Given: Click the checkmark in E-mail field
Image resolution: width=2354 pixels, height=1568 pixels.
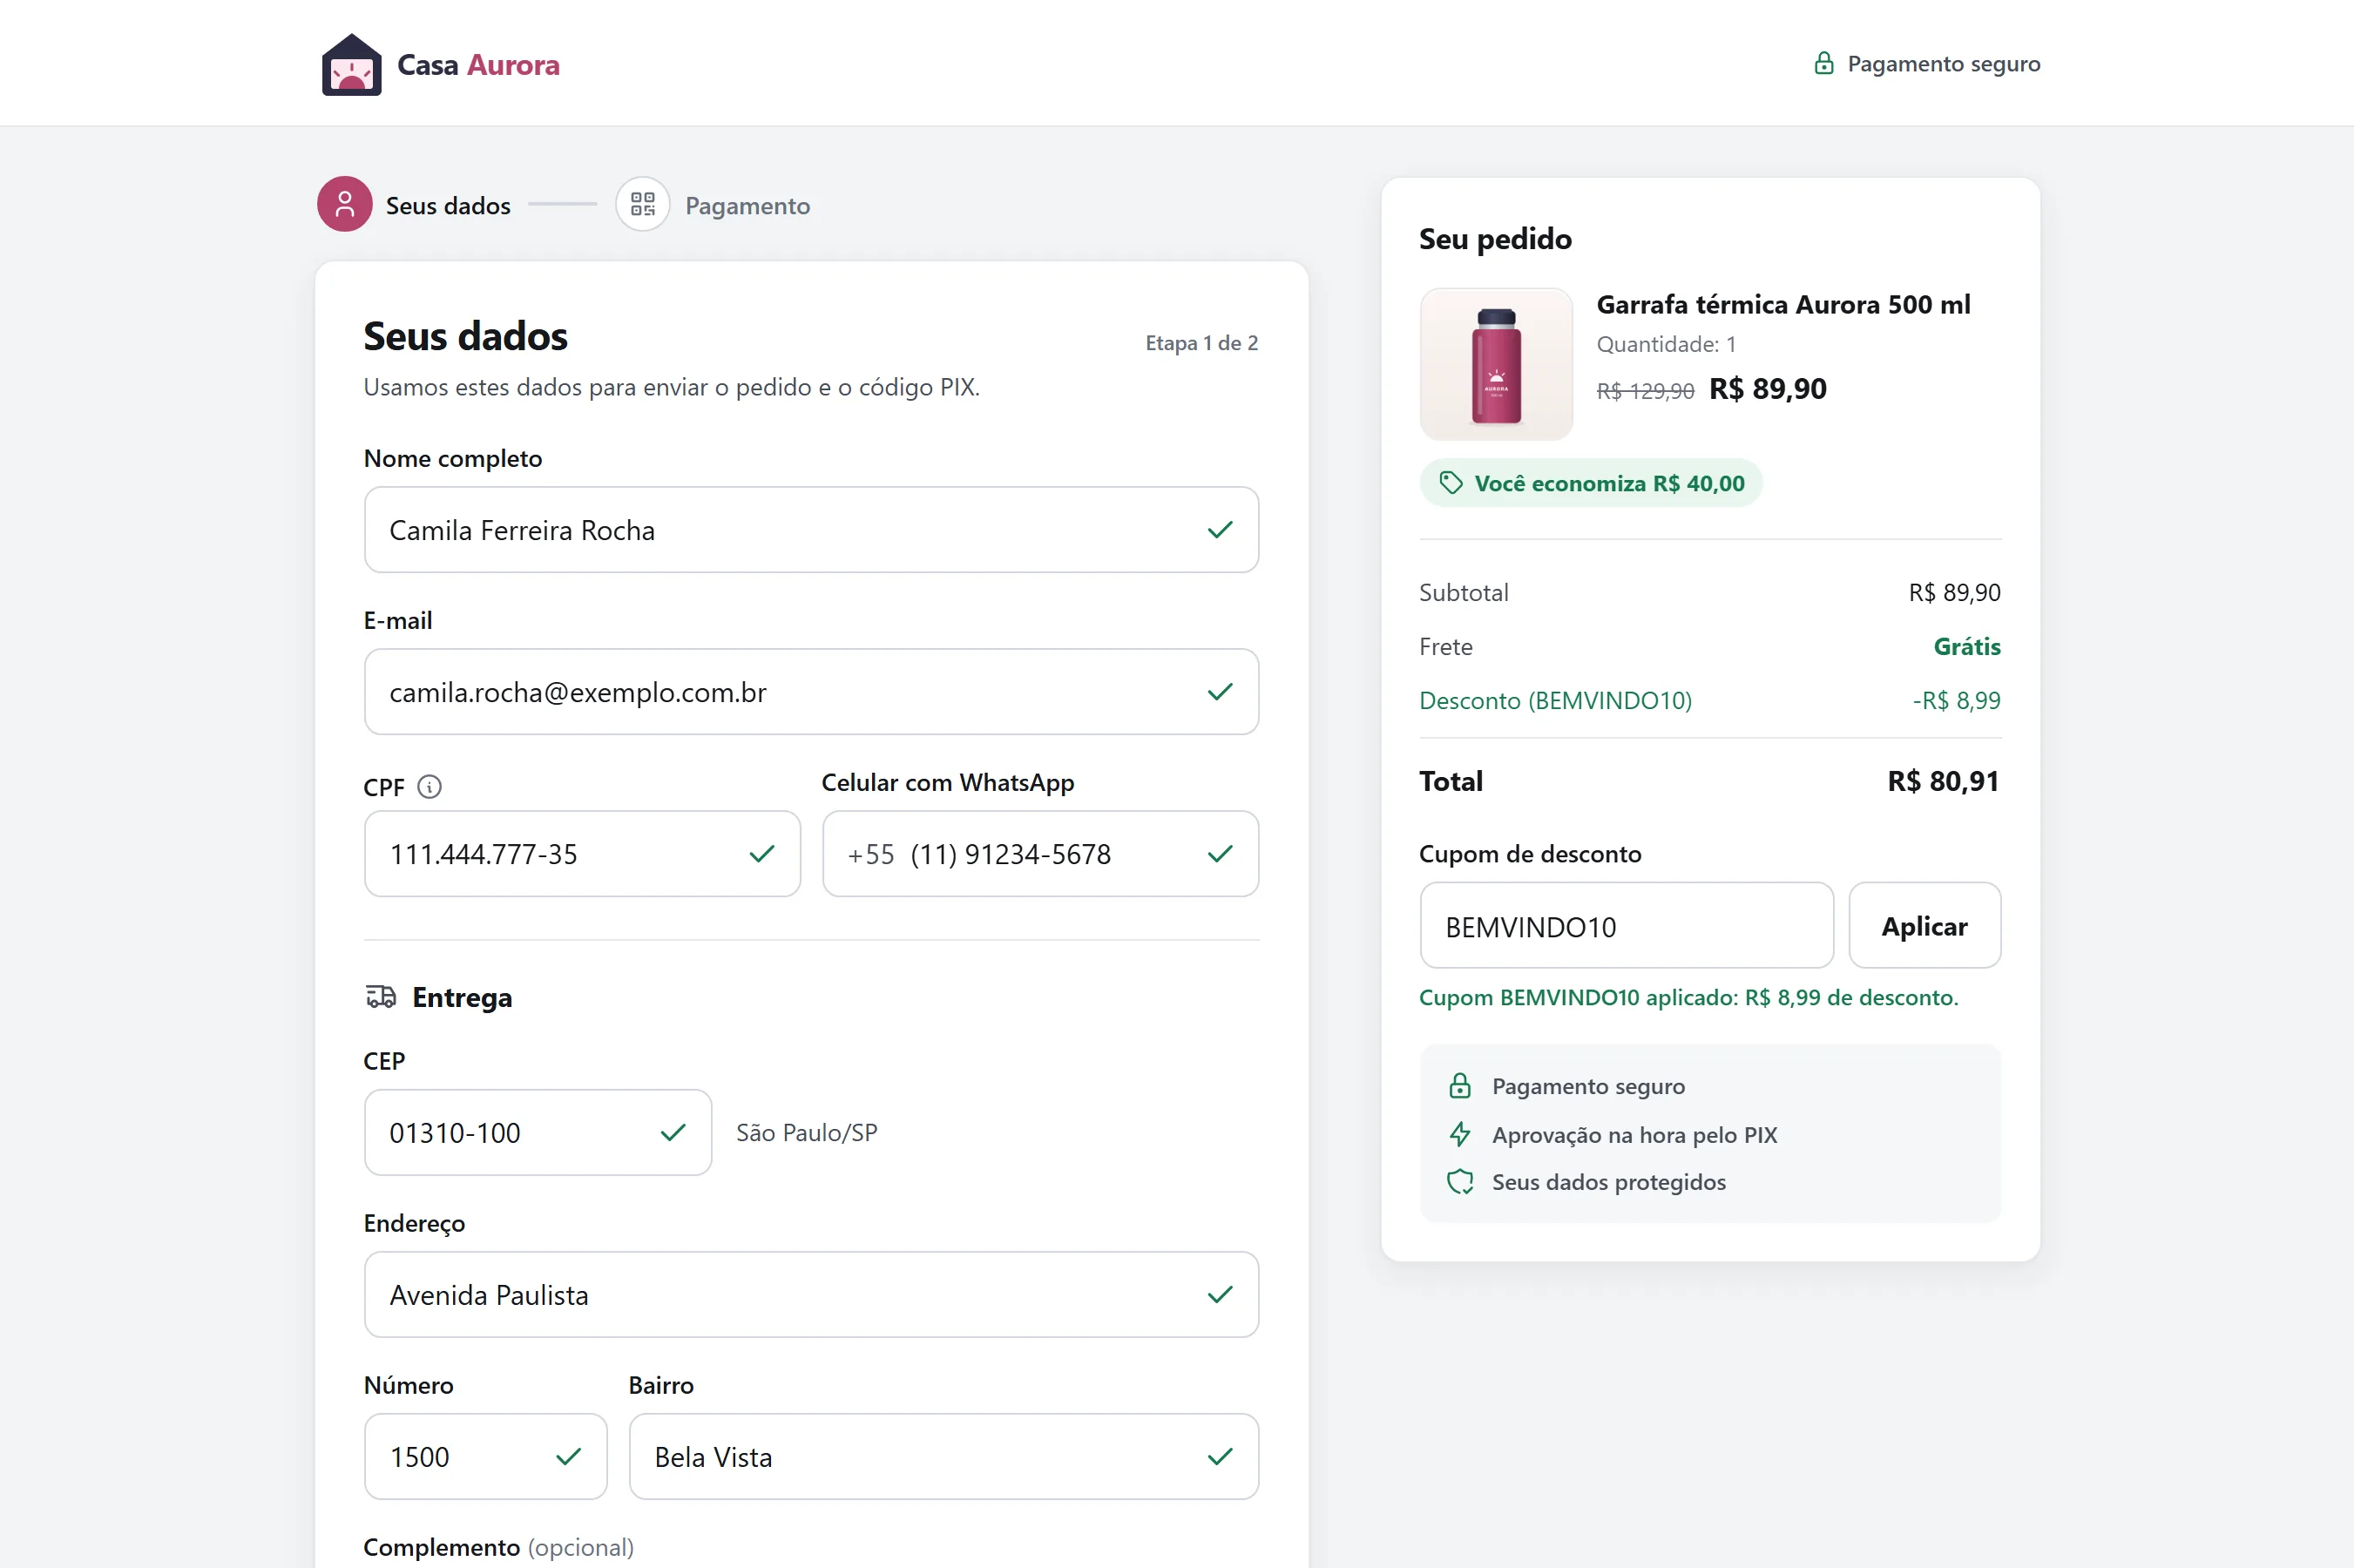Looking at the screenshot, I should pyautogui.click(x=1219, y=692).
